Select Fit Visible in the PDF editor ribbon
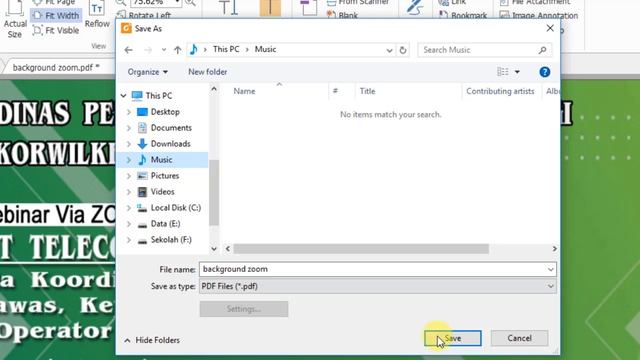Screen dimensions: 640x360 tap(56, 30)
